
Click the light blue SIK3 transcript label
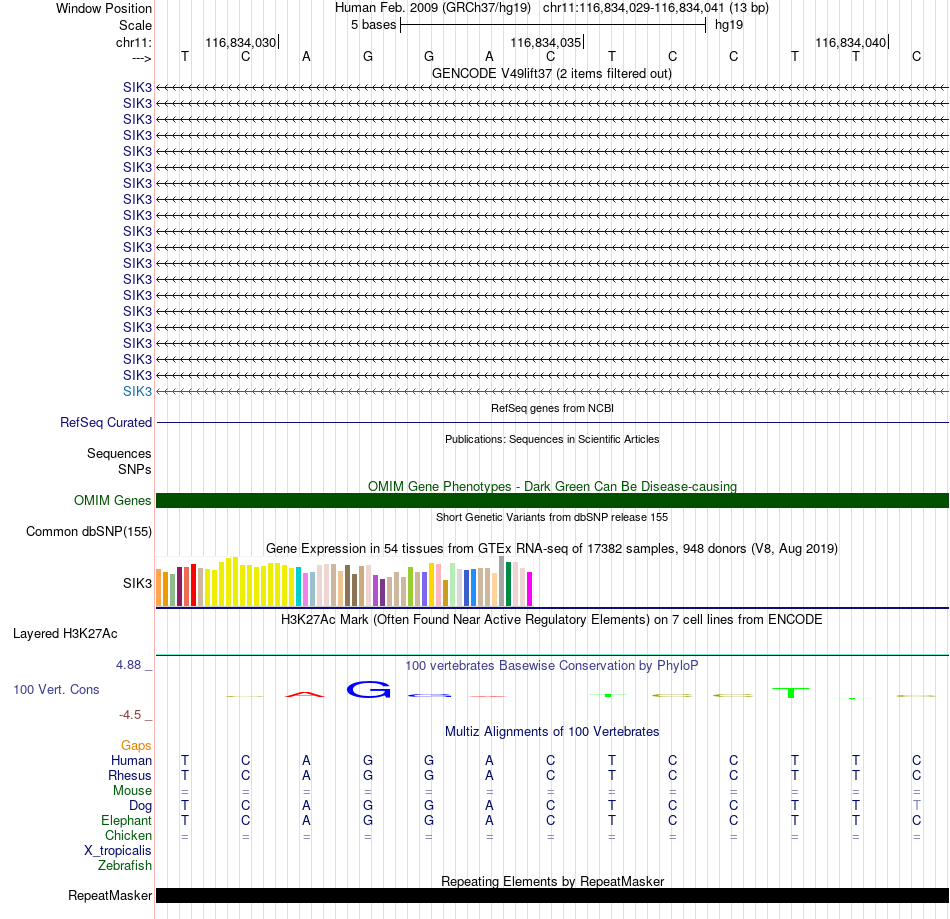(x=137, y=391)
